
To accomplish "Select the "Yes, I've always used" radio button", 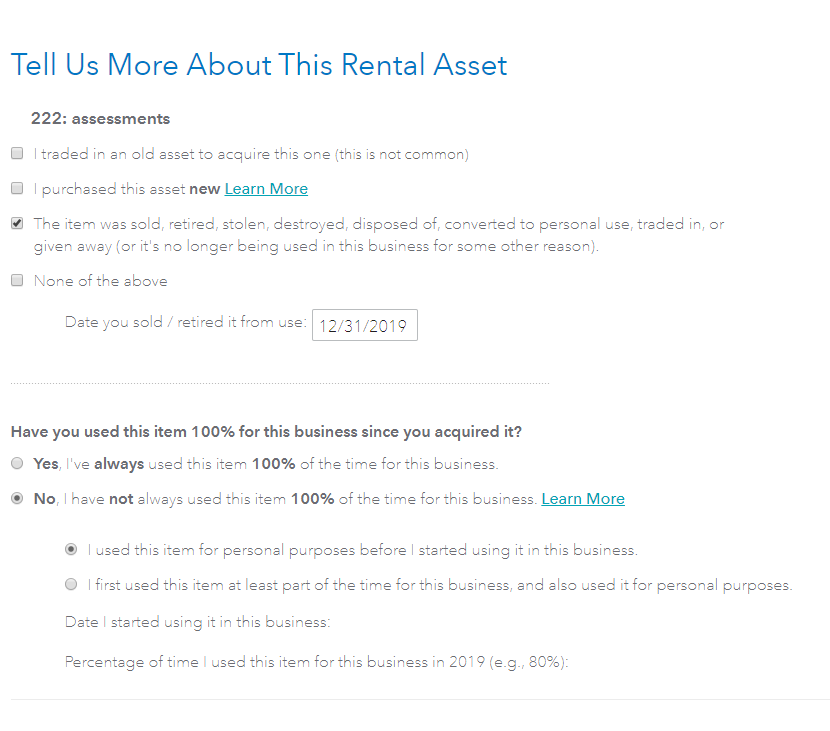I will tap(17, 464).
